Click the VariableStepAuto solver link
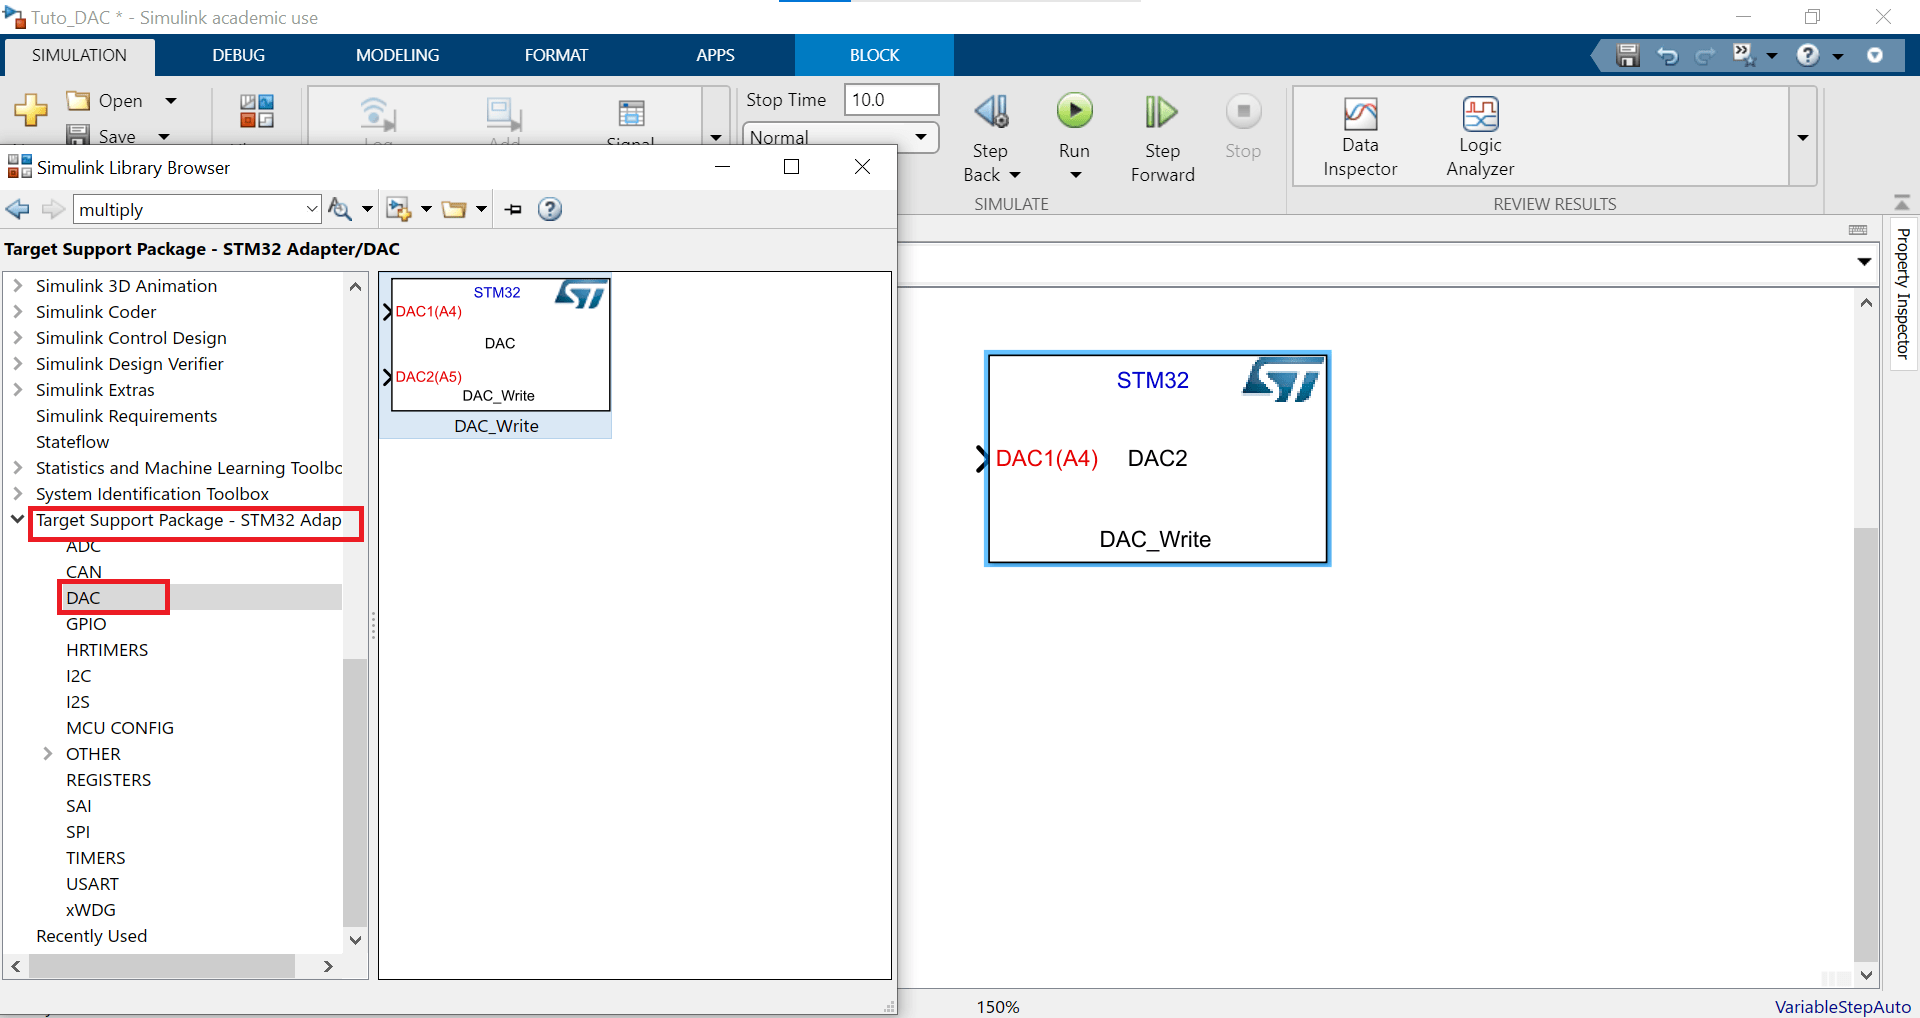 (1842, 1007)
